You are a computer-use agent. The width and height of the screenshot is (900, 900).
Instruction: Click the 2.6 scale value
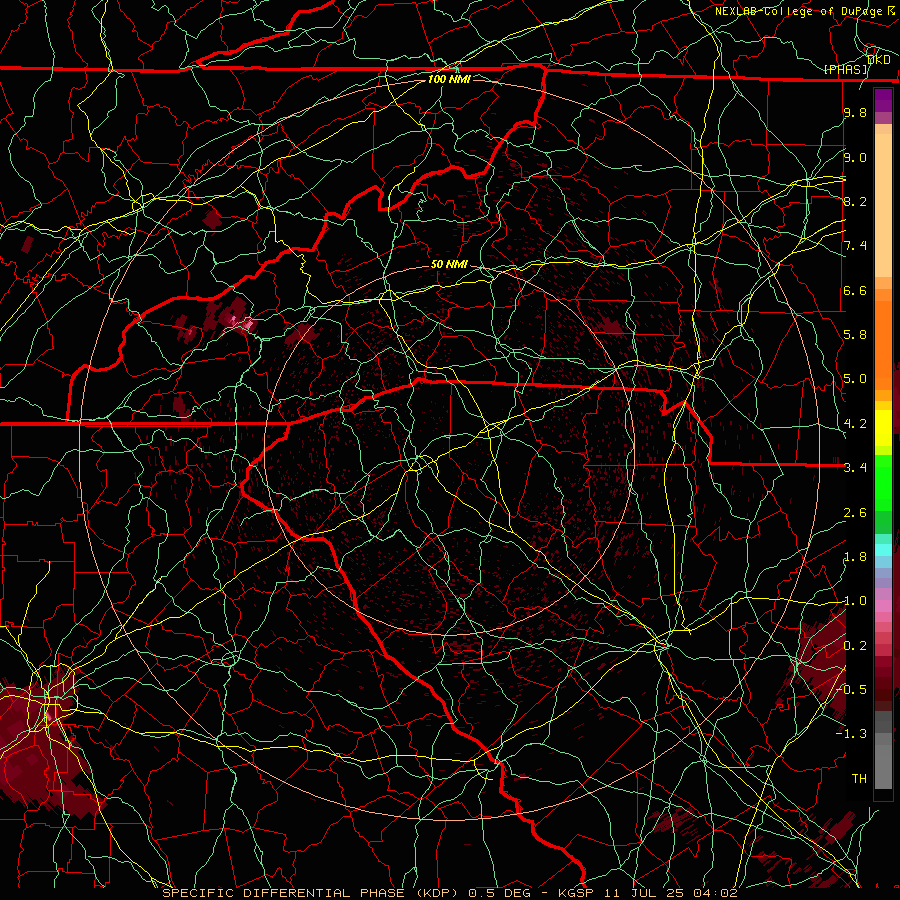[855, 513]
